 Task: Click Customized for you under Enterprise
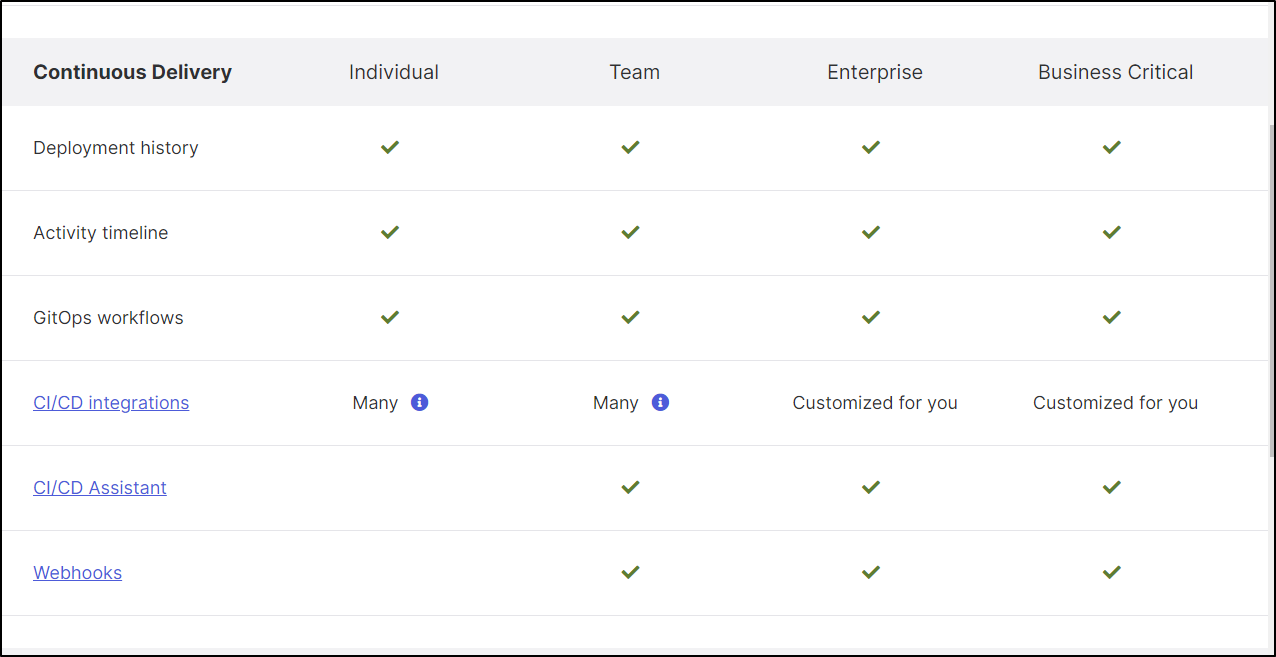coord(875,403)
